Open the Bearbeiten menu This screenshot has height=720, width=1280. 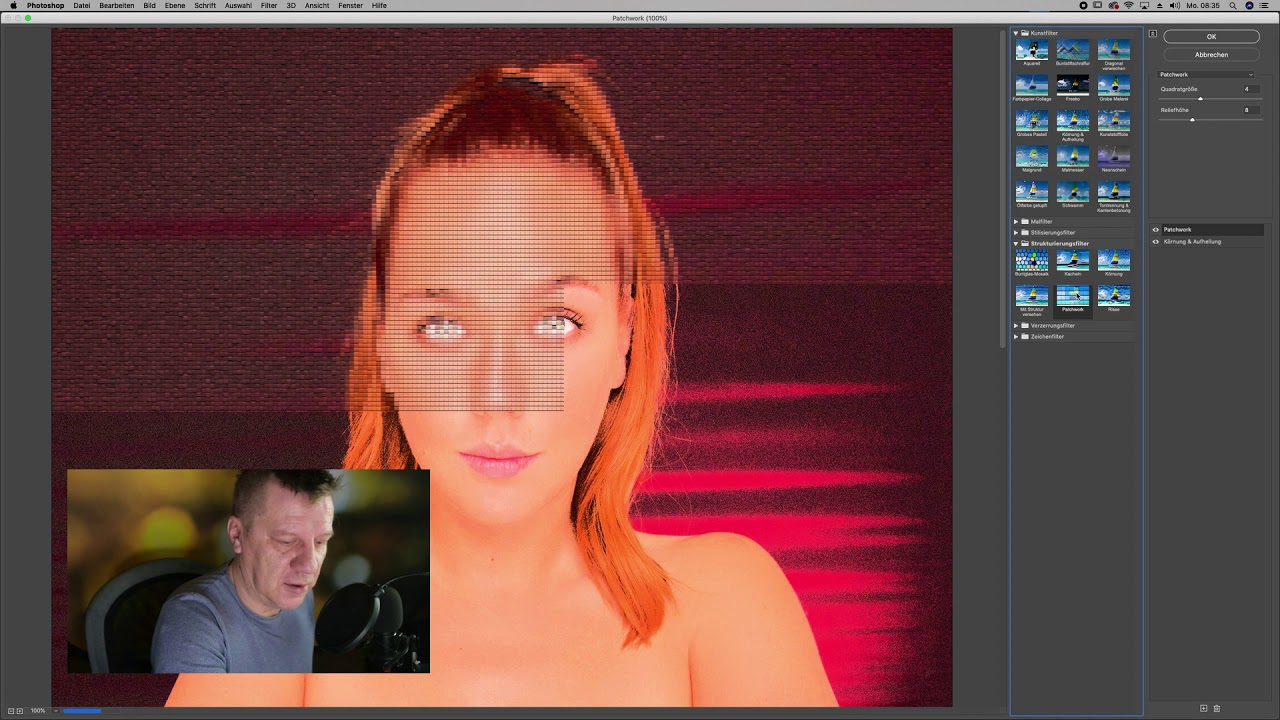pos(117,6)
